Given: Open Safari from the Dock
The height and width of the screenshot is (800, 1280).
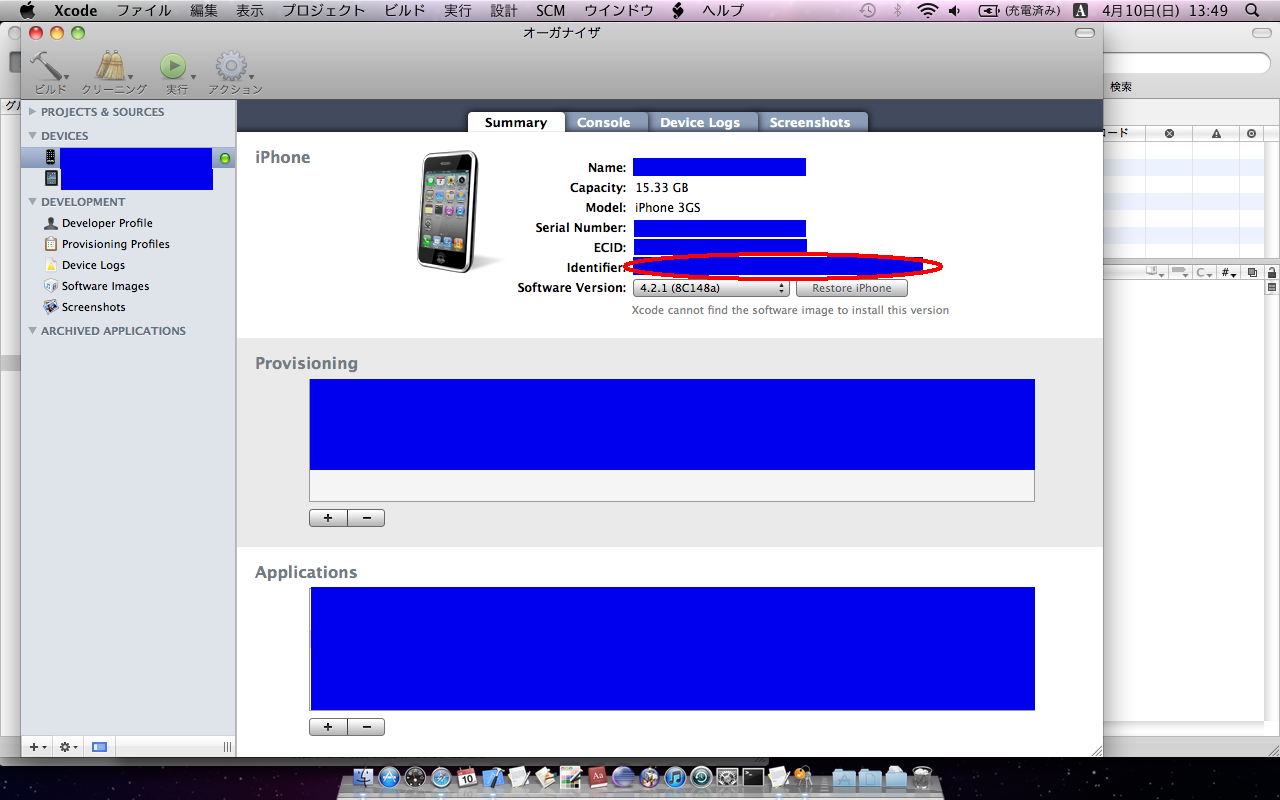Looking at the screenshot, I should pos(441,777).
